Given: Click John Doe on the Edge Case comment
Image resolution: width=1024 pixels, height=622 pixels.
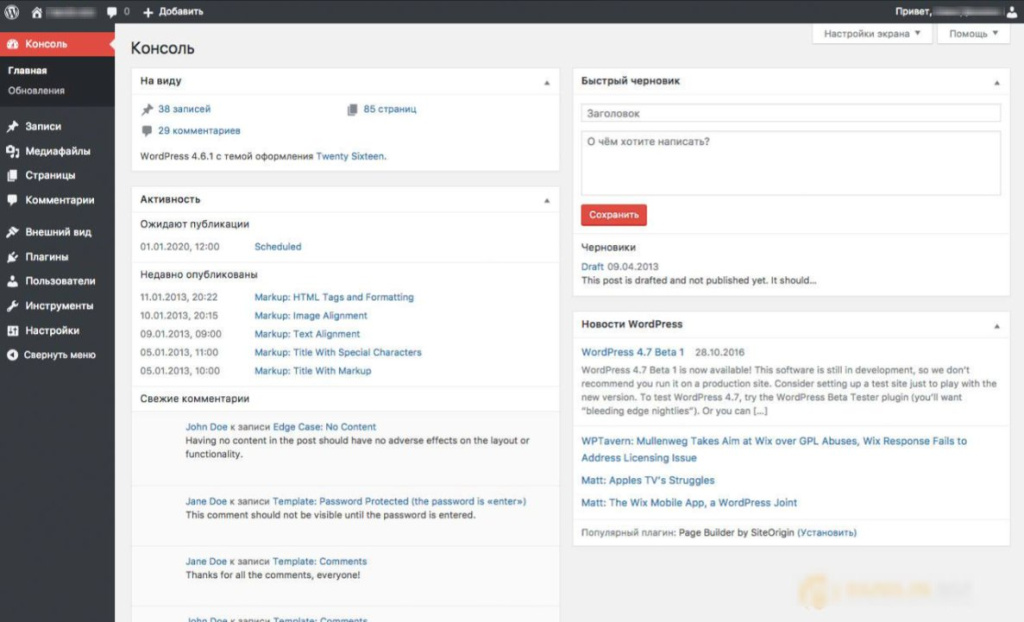Looking at the screenshot, I should point(206,427).
